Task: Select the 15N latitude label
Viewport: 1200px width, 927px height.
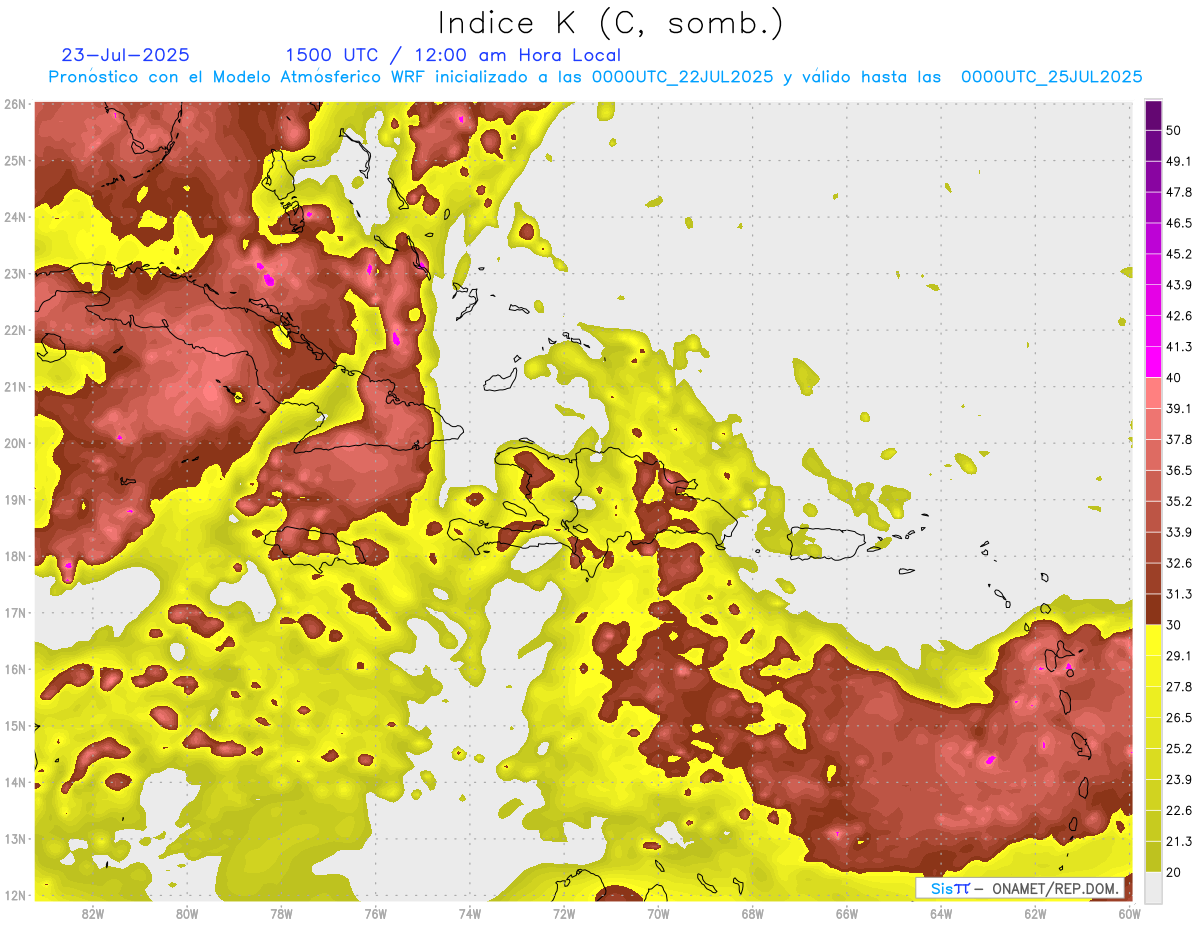Action: [x=15, y=725]
